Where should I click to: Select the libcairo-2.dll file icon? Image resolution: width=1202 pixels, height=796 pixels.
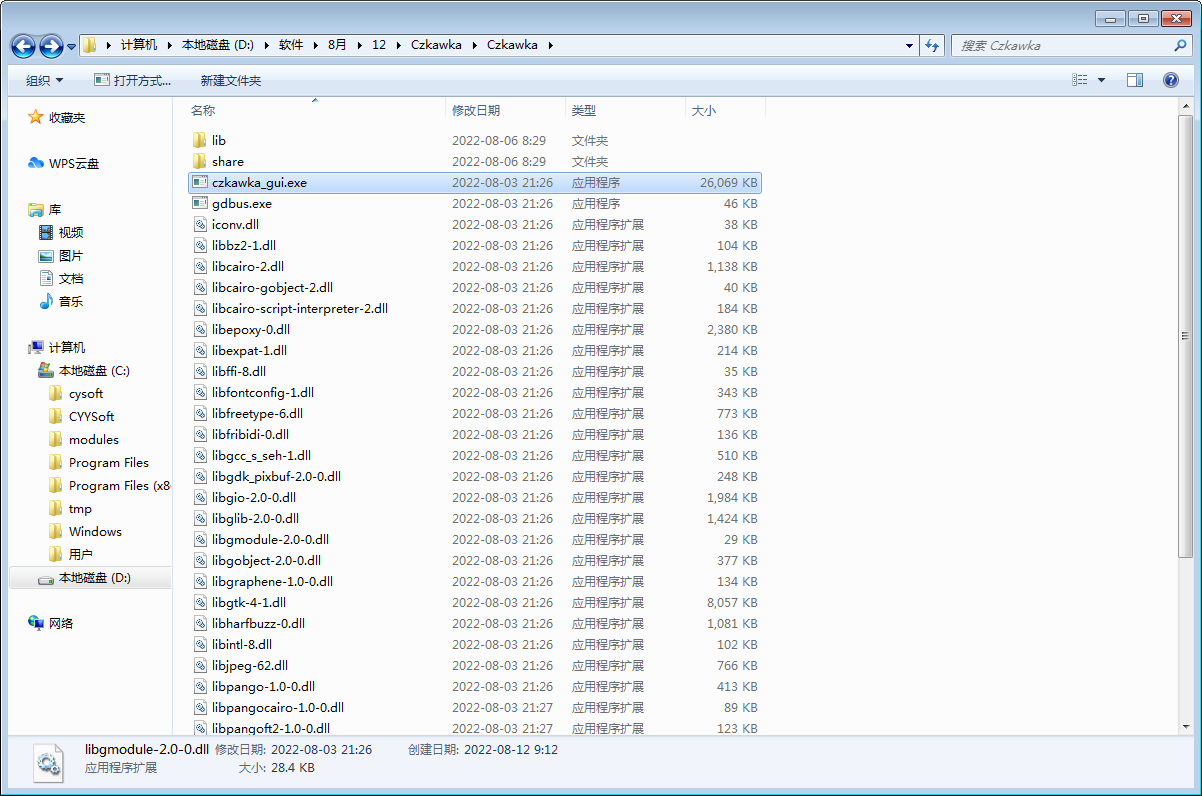pos(199,266)
